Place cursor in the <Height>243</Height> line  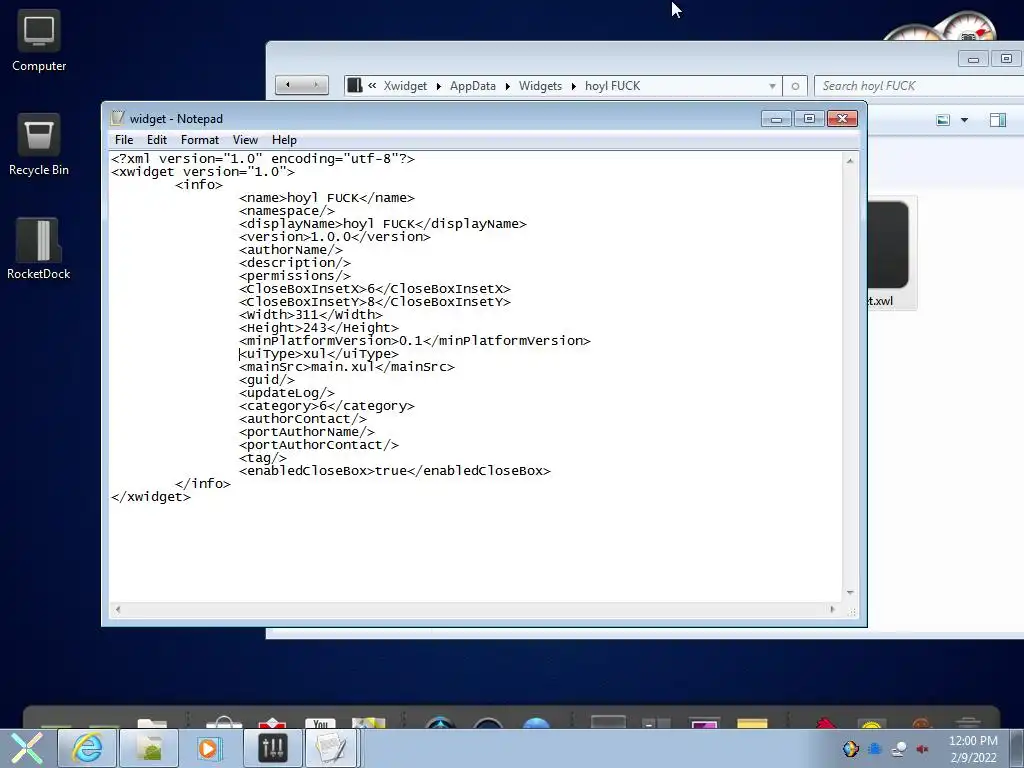pyautogui.click(x=319, y=328)
